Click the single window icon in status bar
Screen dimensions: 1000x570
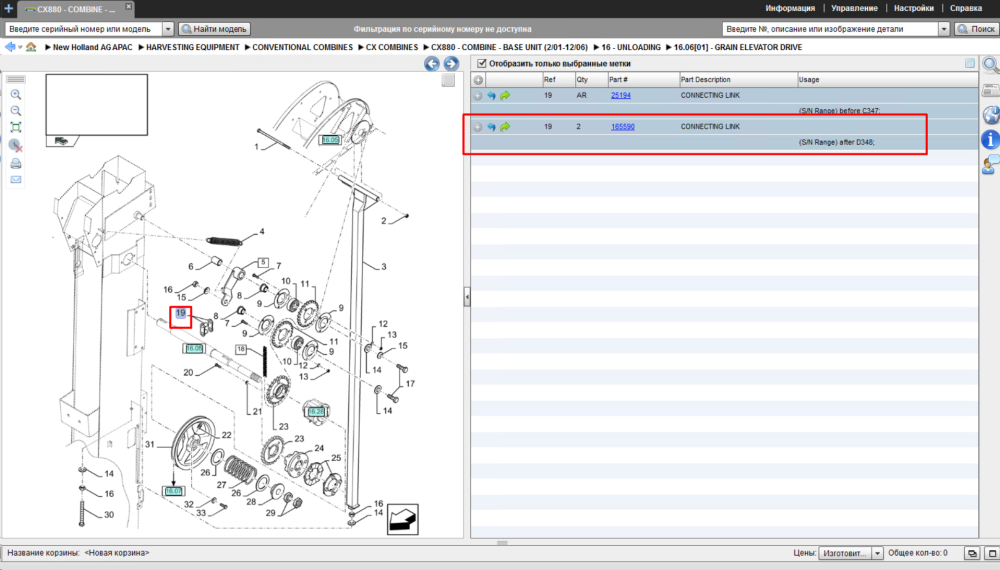point(992,553)
